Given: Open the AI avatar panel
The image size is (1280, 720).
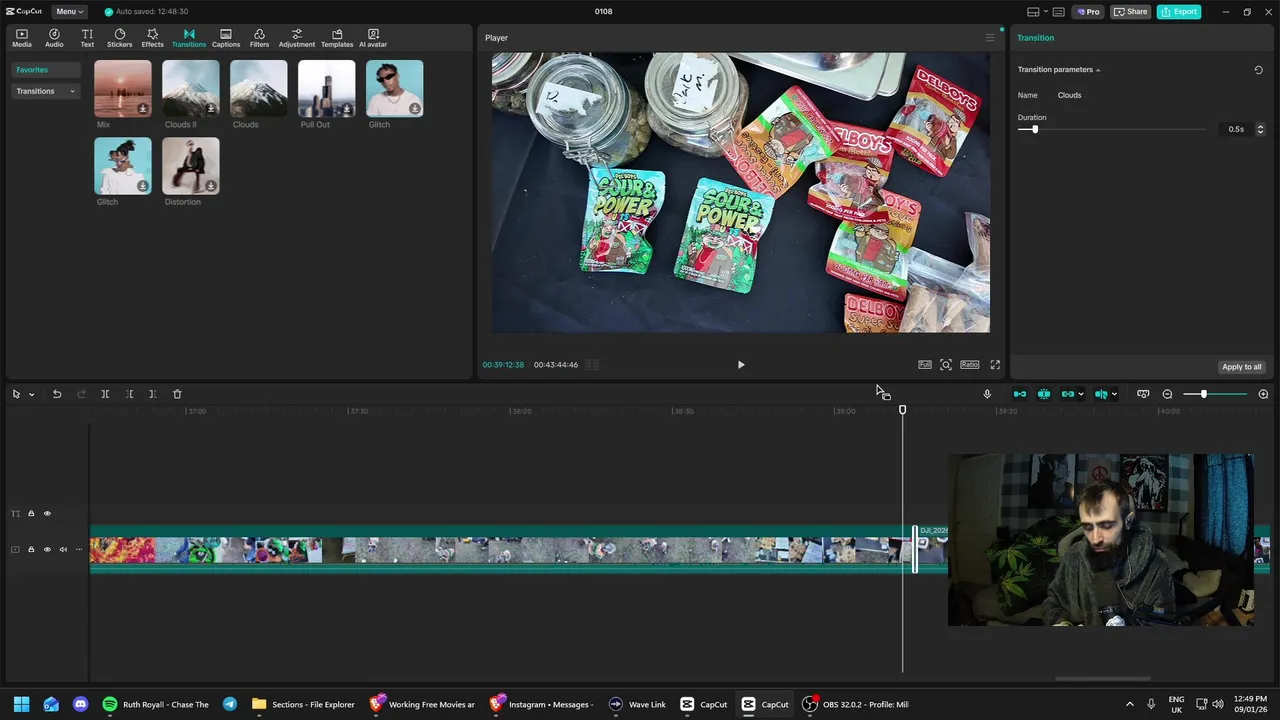Looking at the screenshot, I should tap(373, 38).
